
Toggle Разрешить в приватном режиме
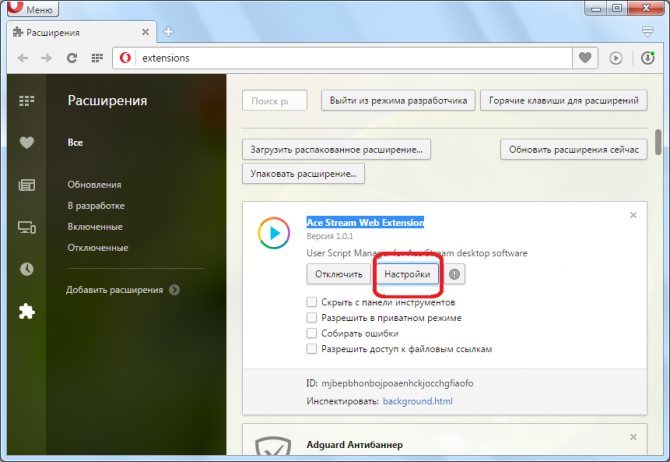tap(311, 318)
